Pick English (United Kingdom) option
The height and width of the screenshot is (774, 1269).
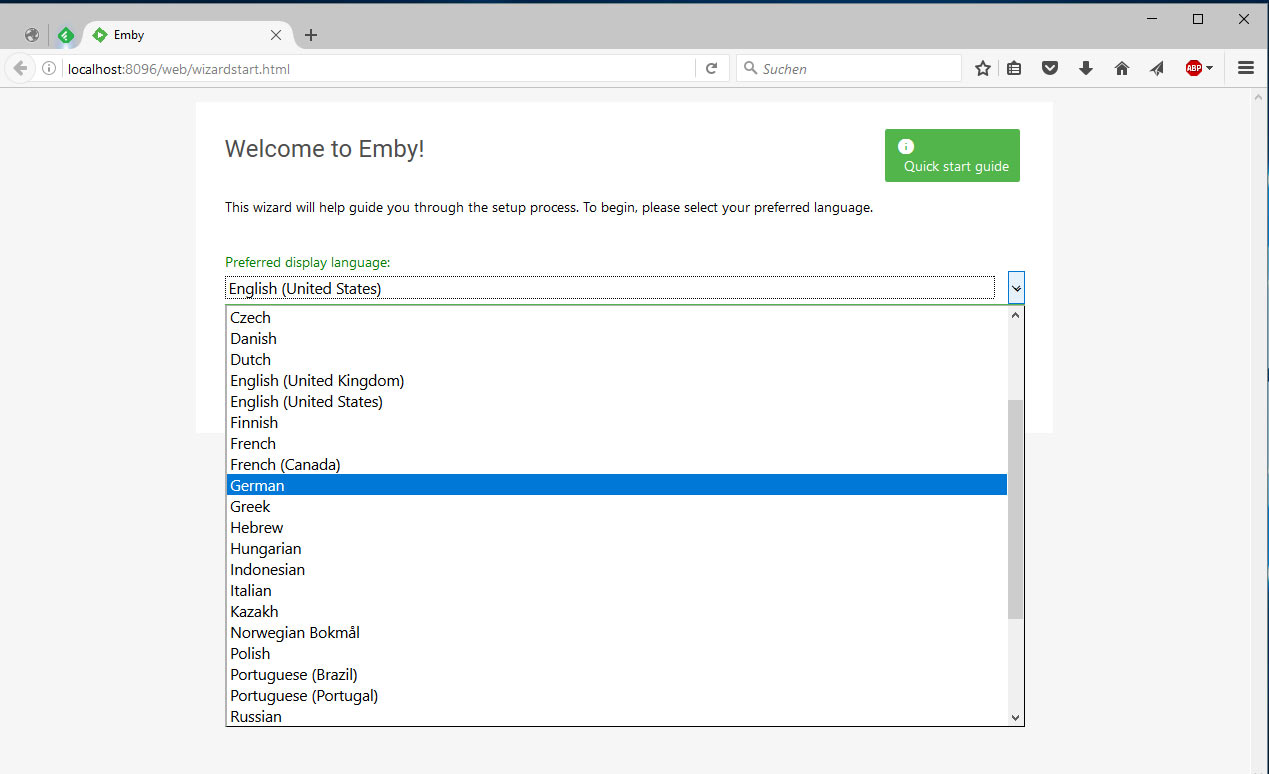(x=617, y=380)
